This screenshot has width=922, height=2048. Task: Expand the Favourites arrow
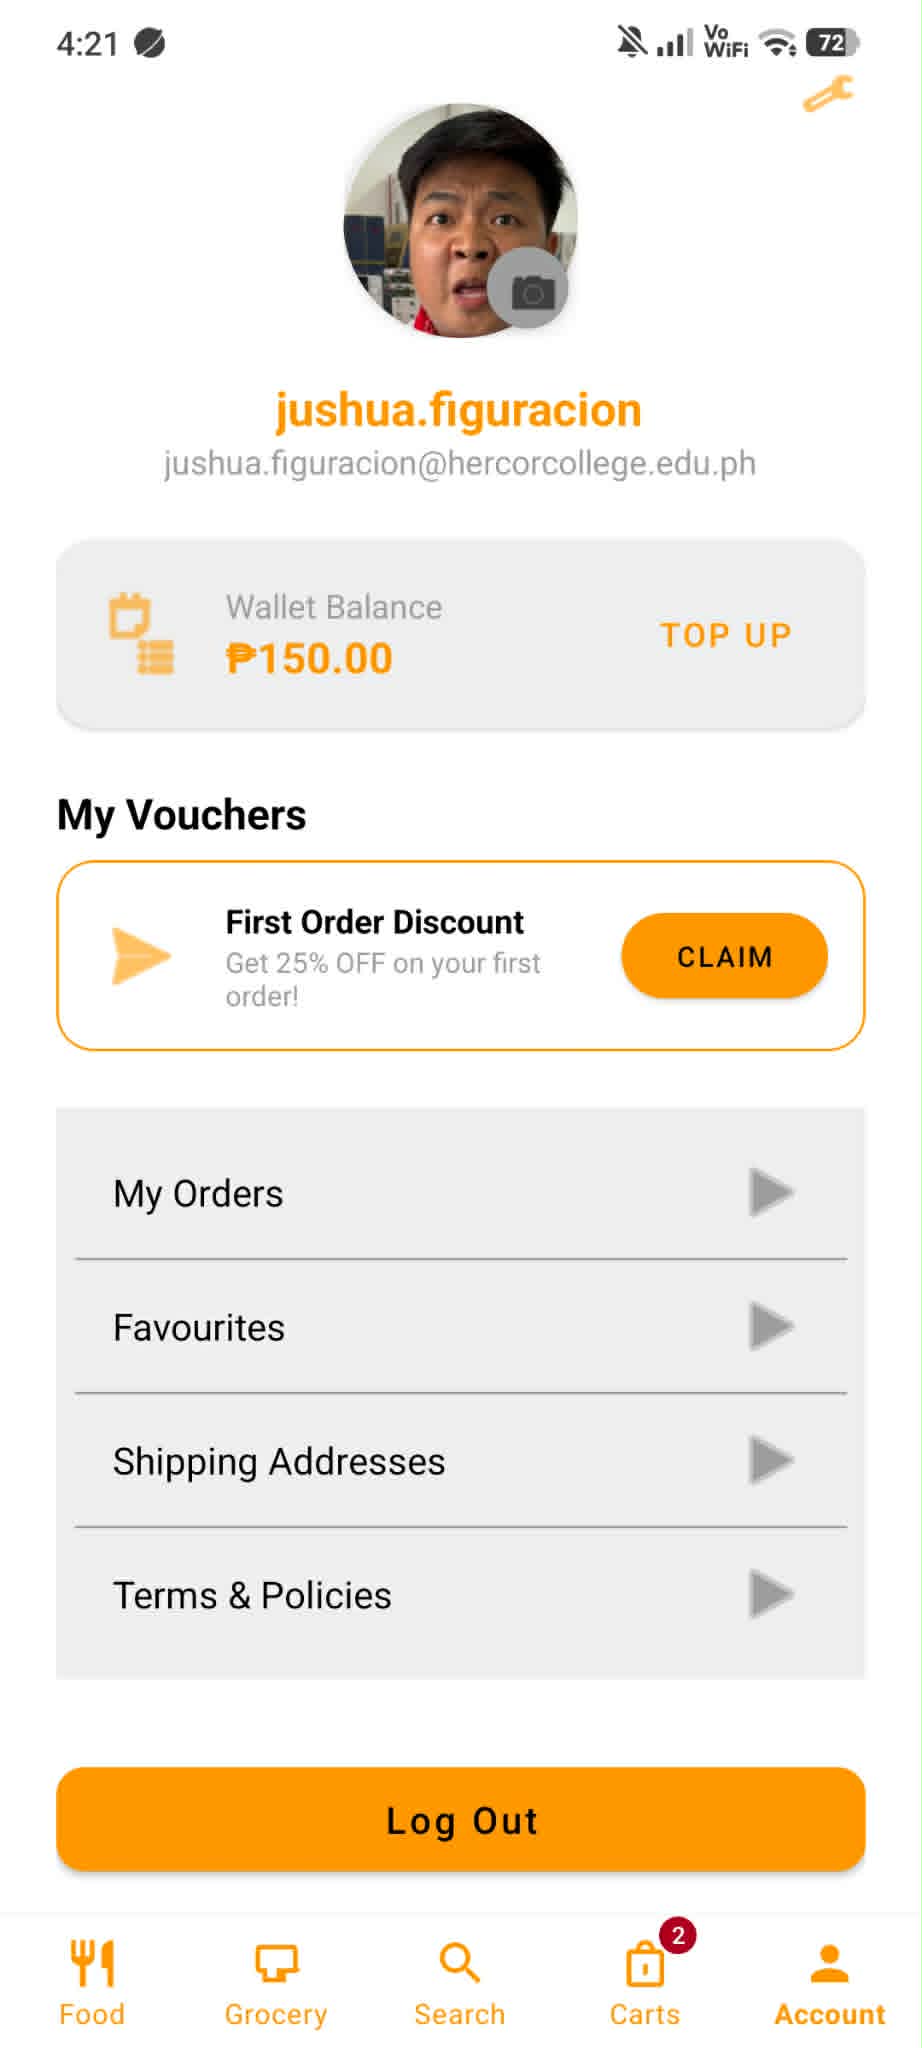[x=771, y=1326]
